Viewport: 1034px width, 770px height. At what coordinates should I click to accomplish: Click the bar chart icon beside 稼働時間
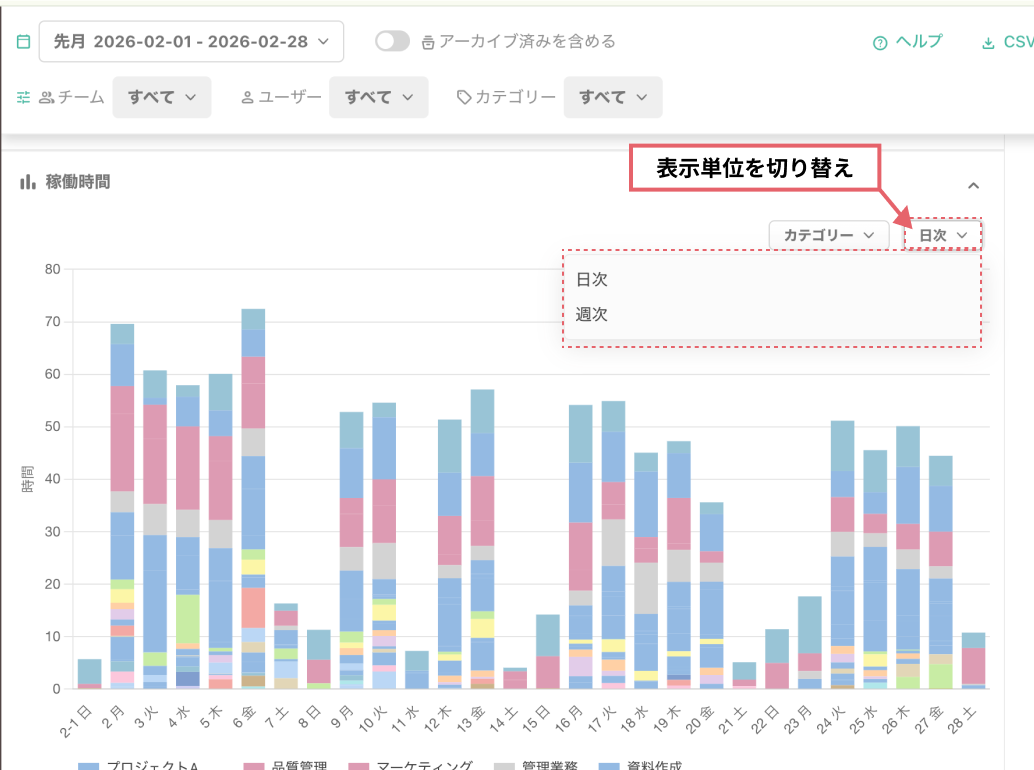coord(29,183)
